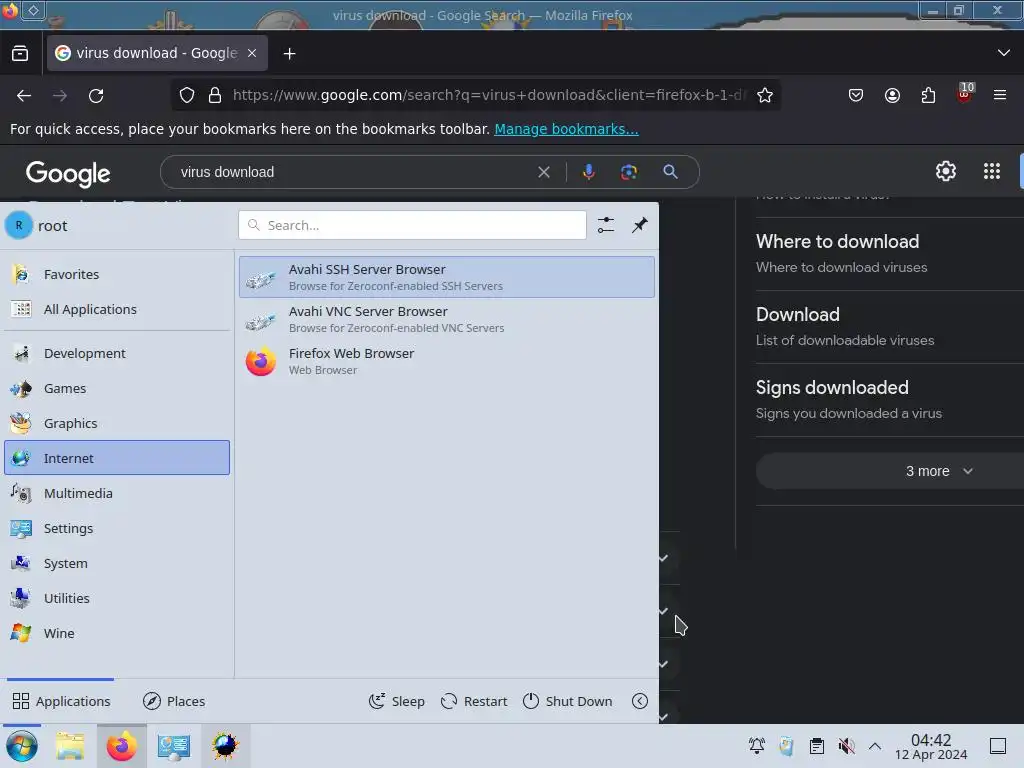The height and width of the screenshot is (768, 1024).
Task: Open Where to download suggestion
Action: point(889,254)
